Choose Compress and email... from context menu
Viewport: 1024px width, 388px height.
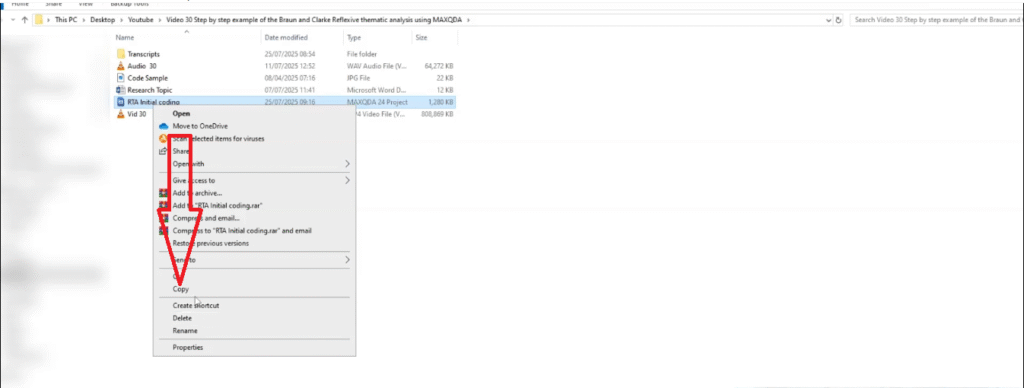coord(206,218)
